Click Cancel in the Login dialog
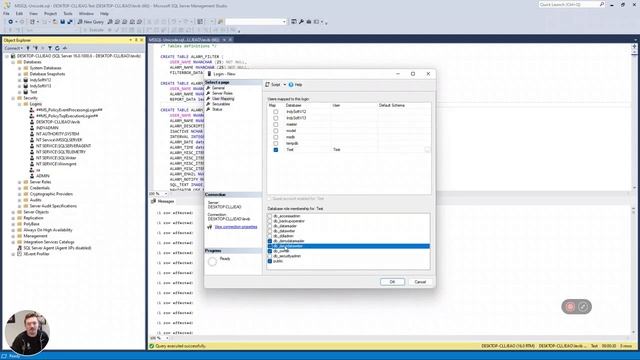 point(420,282)
